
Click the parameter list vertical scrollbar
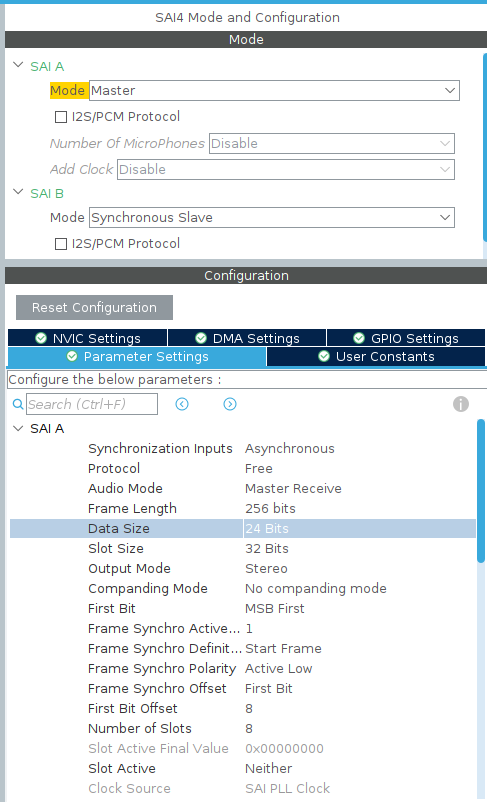click(x=481, y=491)
